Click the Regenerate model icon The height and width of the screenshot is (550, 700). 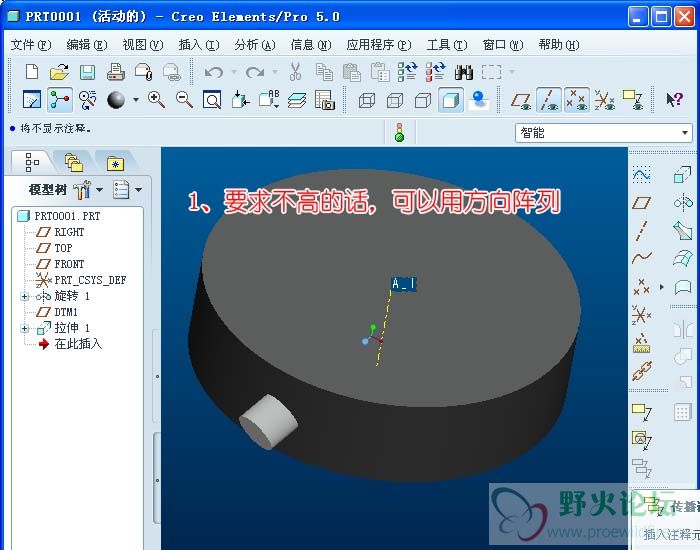click(x=407, y=72)
